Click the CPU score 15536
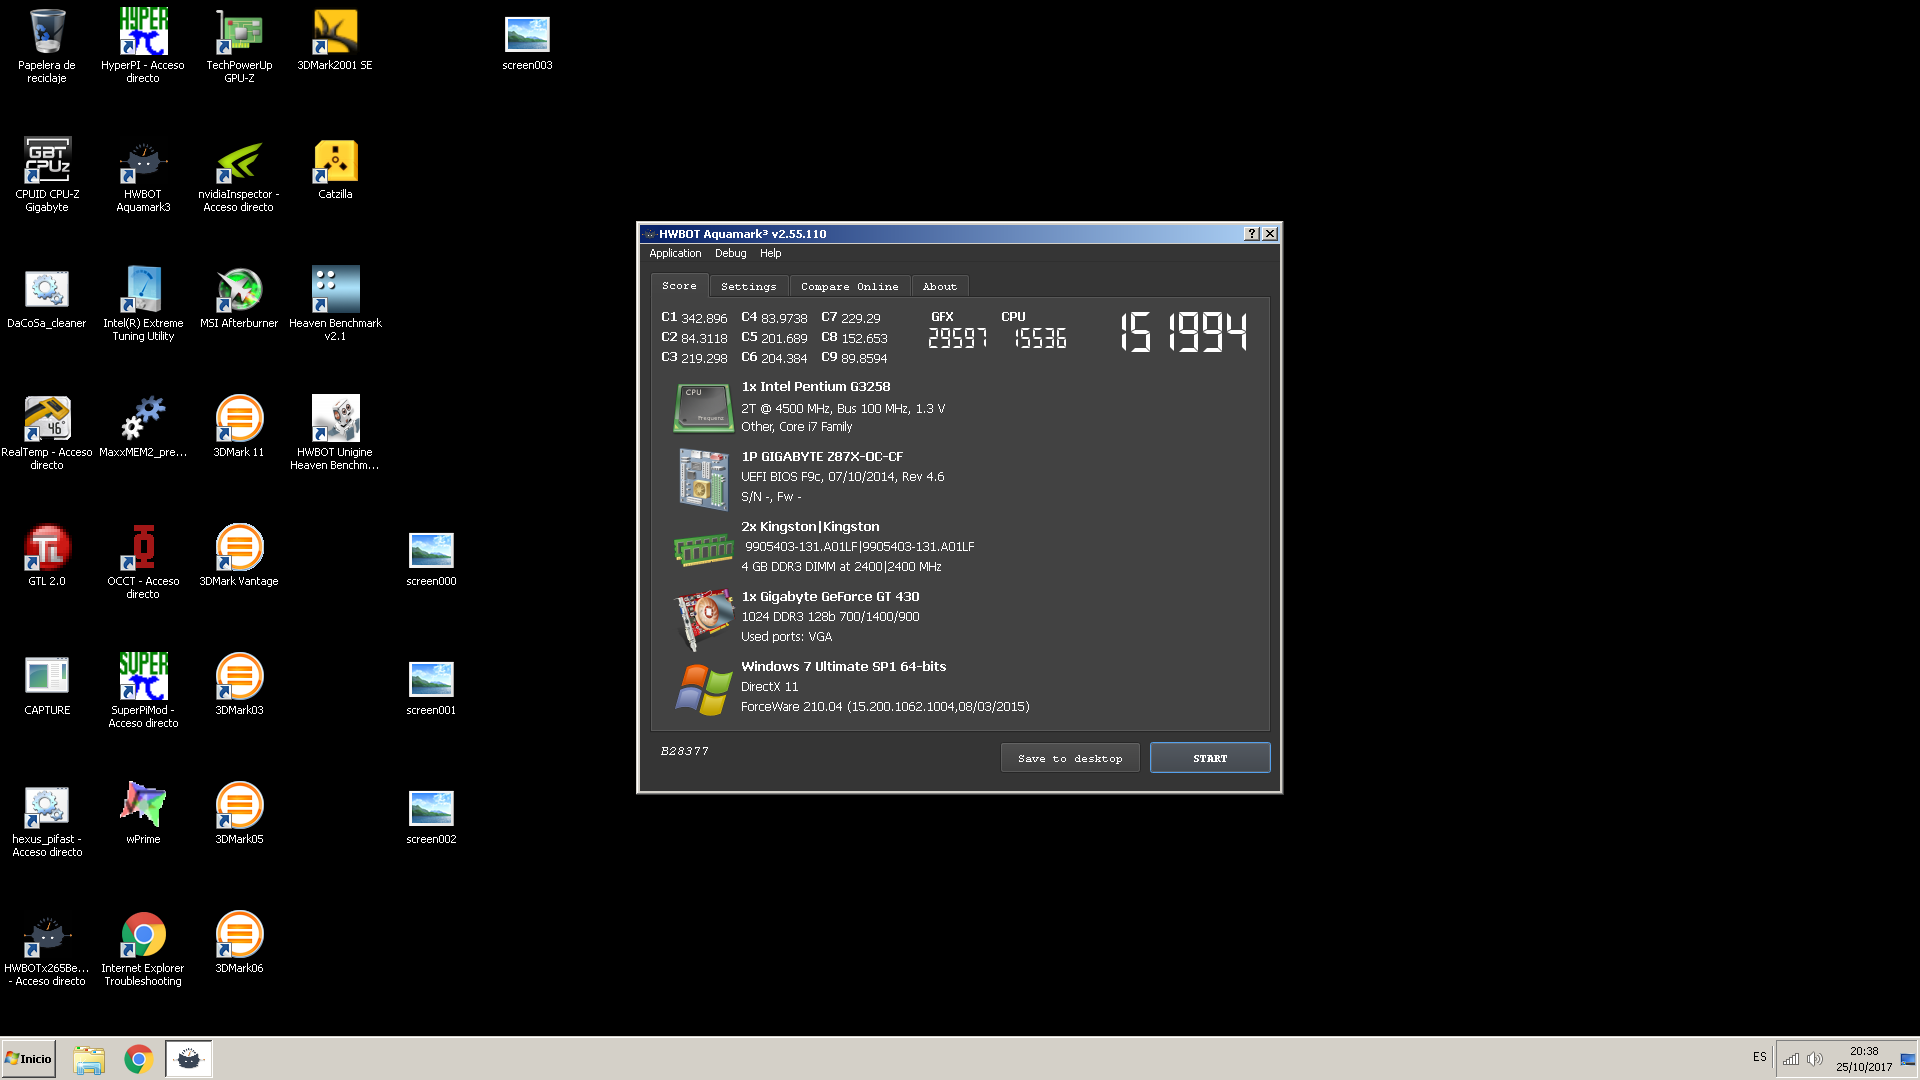 click(x=1040, y=339)
